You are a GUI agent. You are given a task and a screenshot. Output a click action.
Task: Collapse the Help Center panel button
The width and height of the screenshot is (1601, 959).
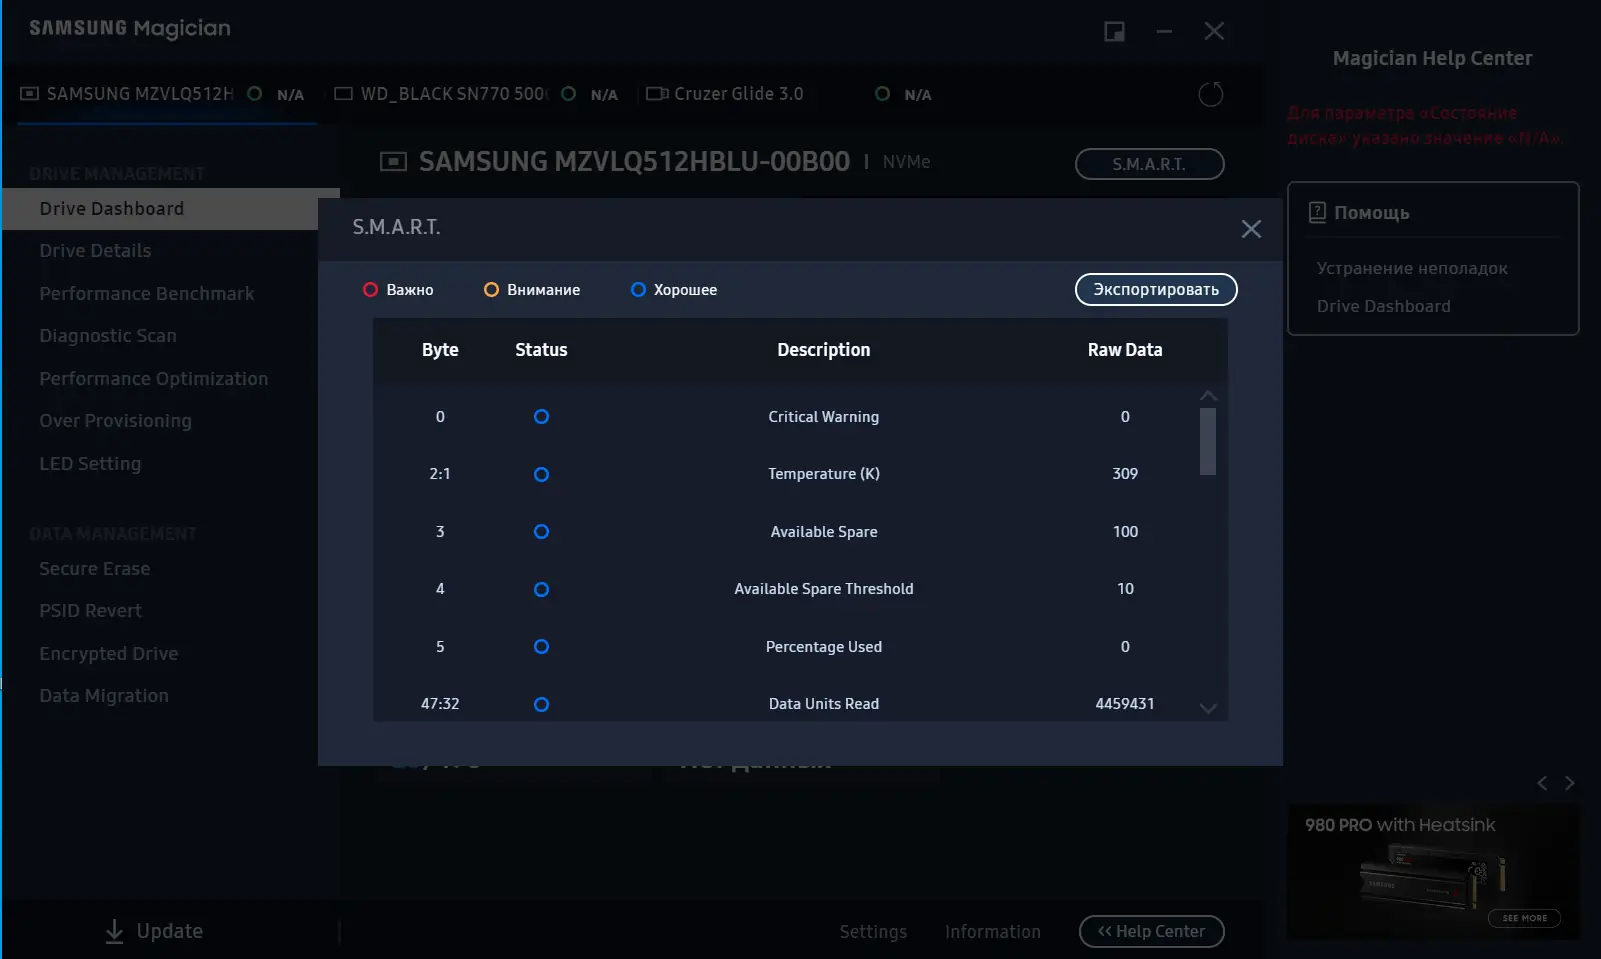pyautogui.click(x=1151, y=931)
